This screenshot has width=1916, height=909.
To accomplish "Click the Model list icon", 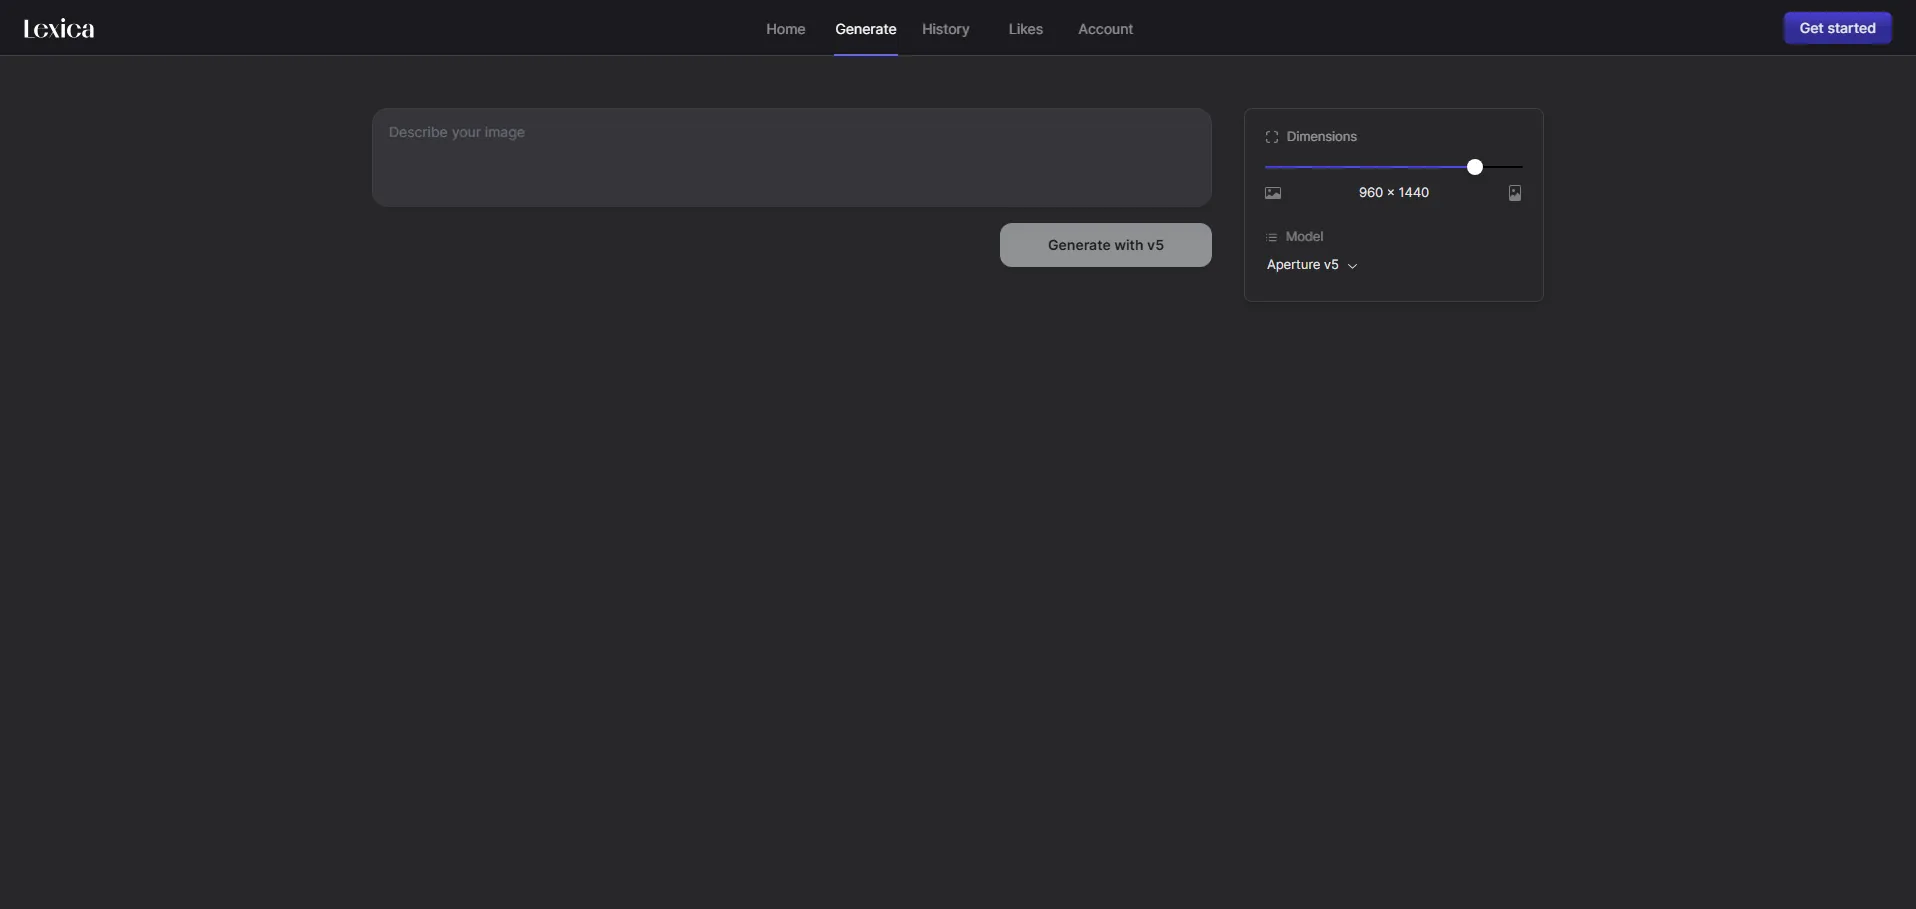I will 1272,237.
